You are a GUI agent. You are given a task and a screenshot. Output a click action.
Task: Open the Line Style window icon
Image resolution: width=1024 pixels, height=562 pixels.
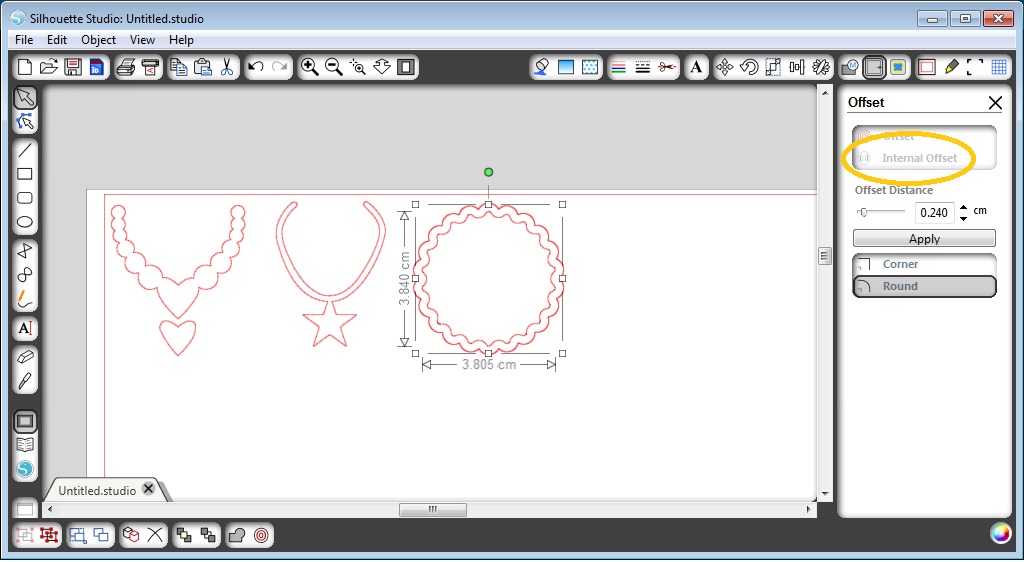click(643, 67)
